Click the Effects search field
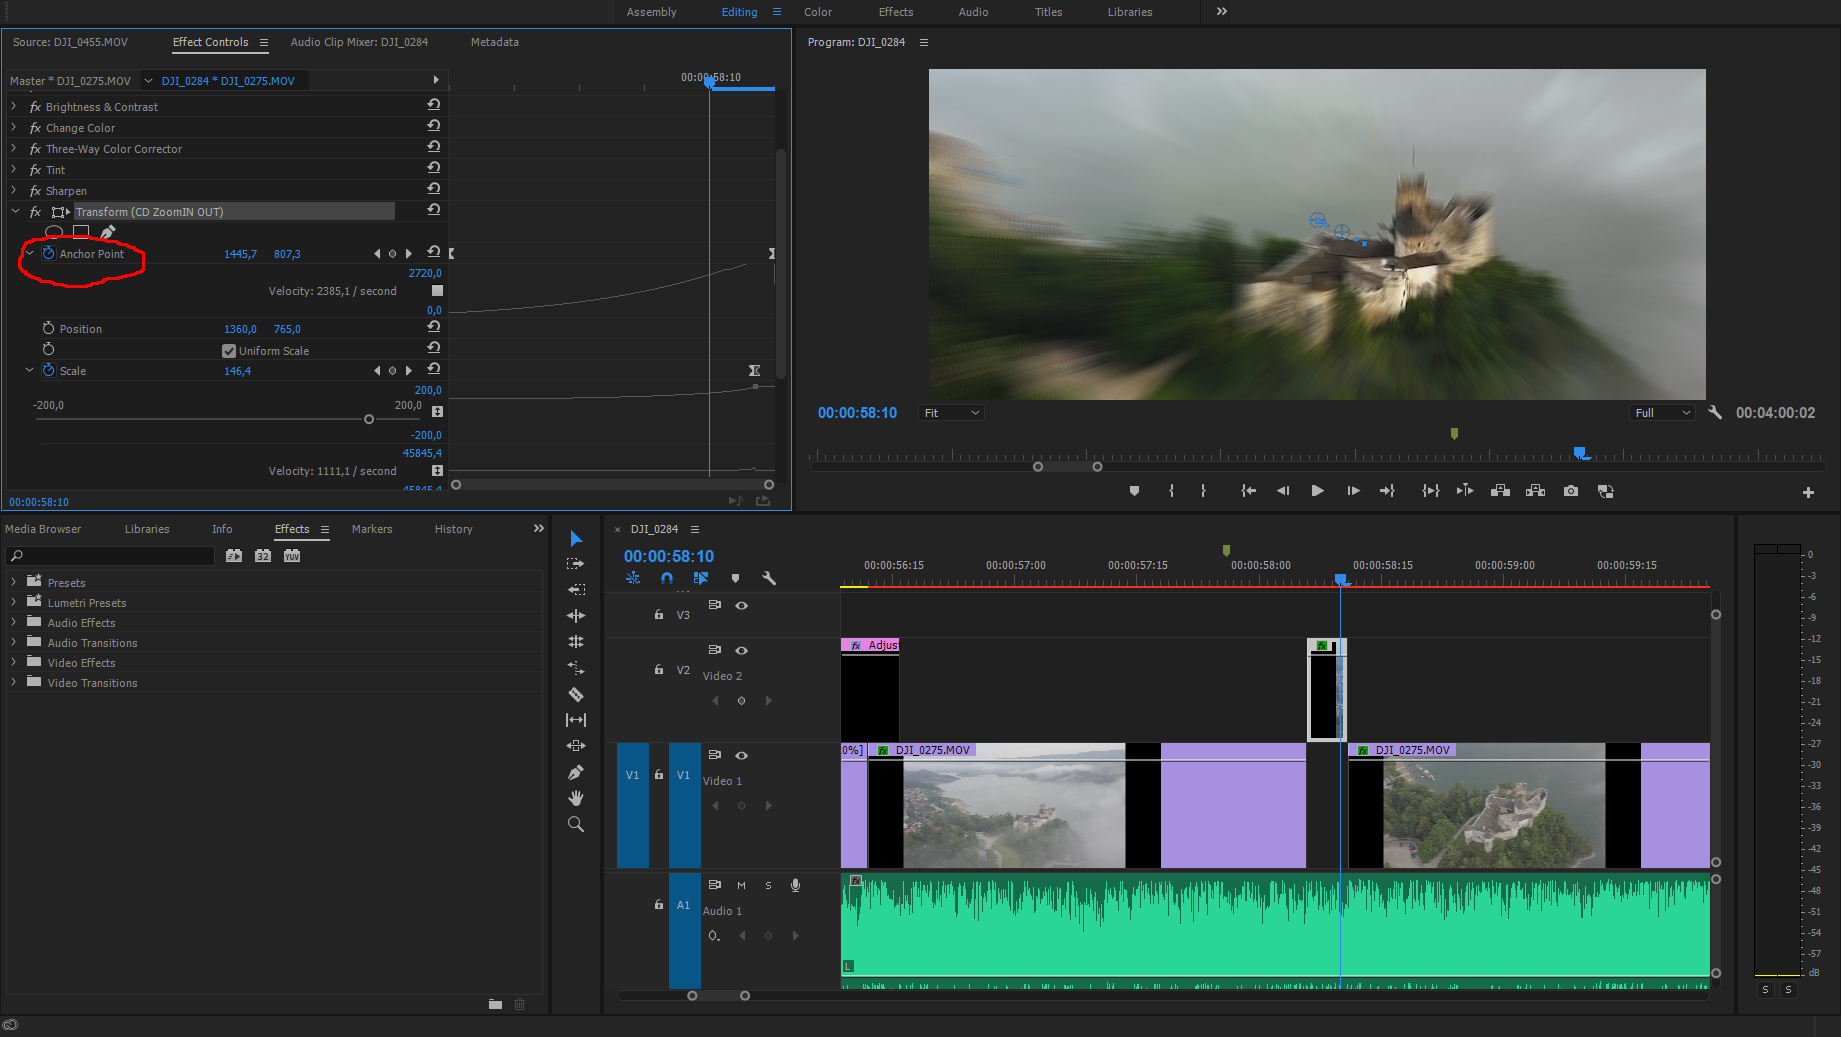 (x=110, y=556)
